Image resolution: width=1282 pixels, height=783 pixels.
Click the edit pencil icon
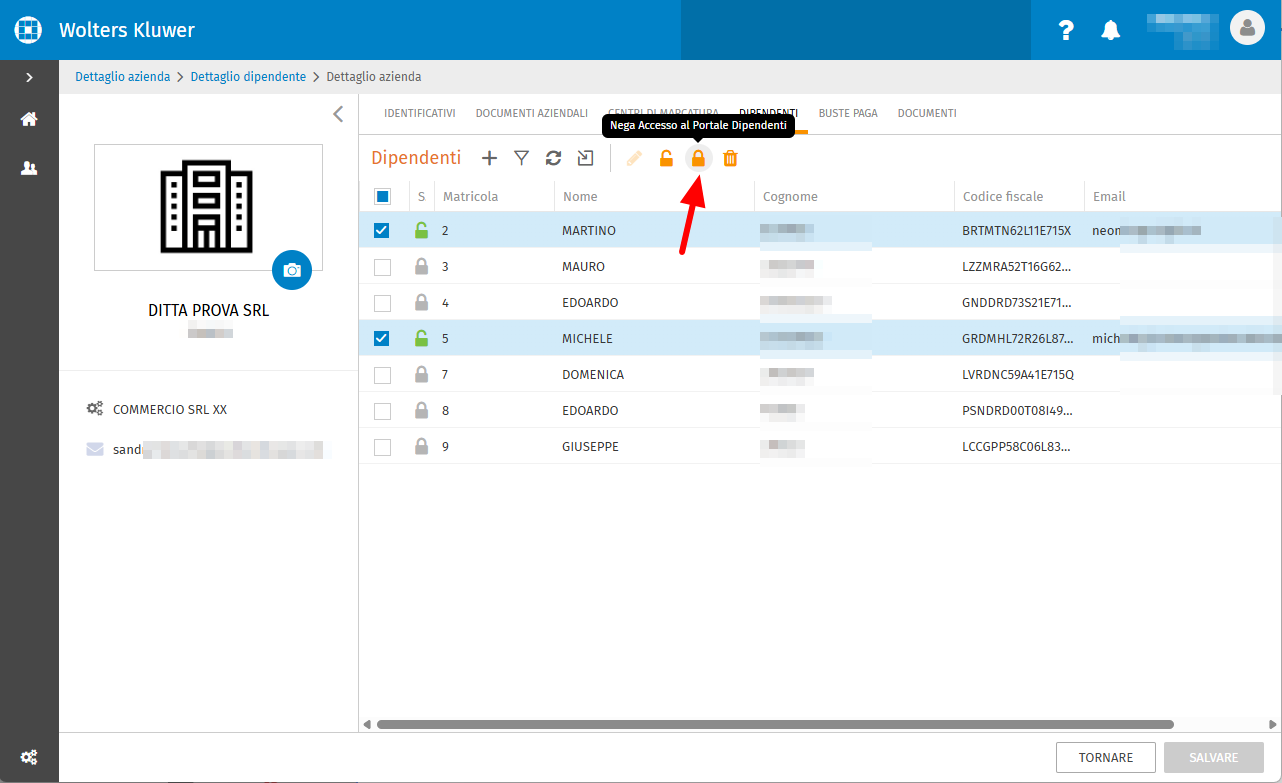coord(634,158)
